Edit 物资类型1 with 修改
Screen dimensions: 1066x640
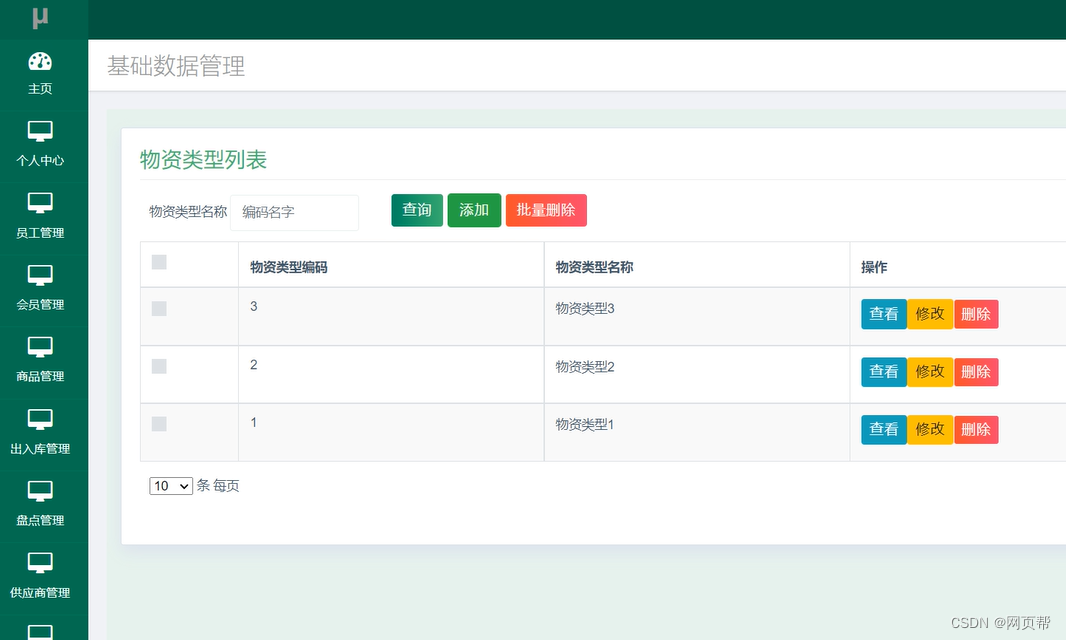click(930, 430)
